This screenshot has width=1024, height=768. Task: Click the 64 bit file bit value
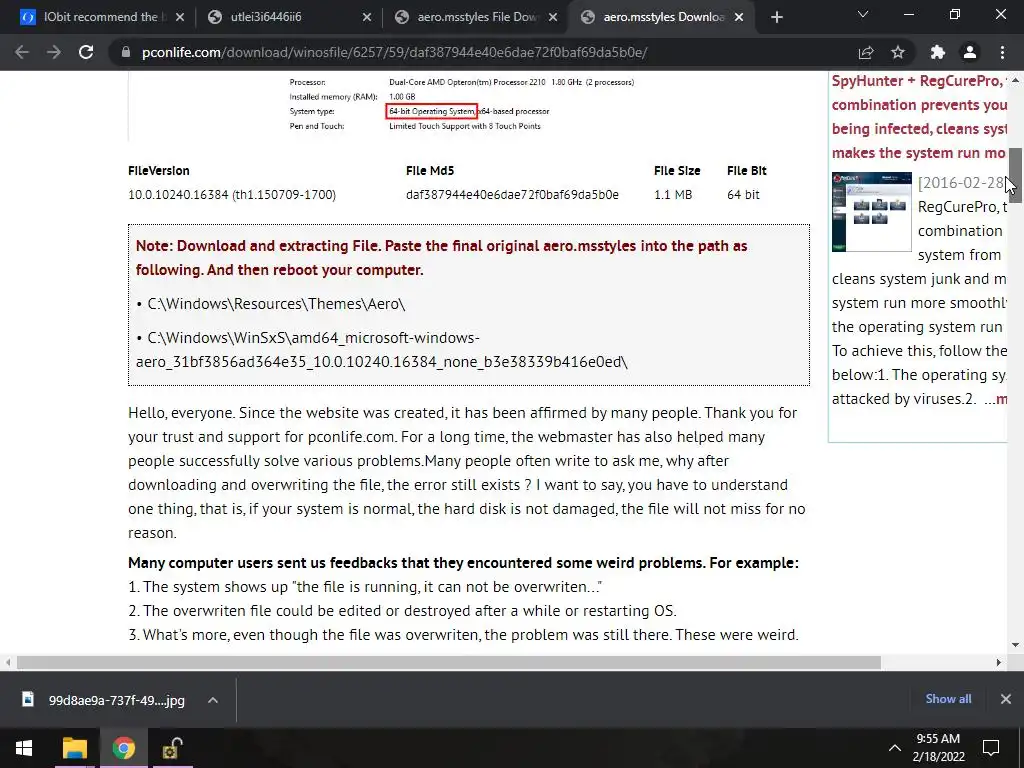tap(743, 195)
